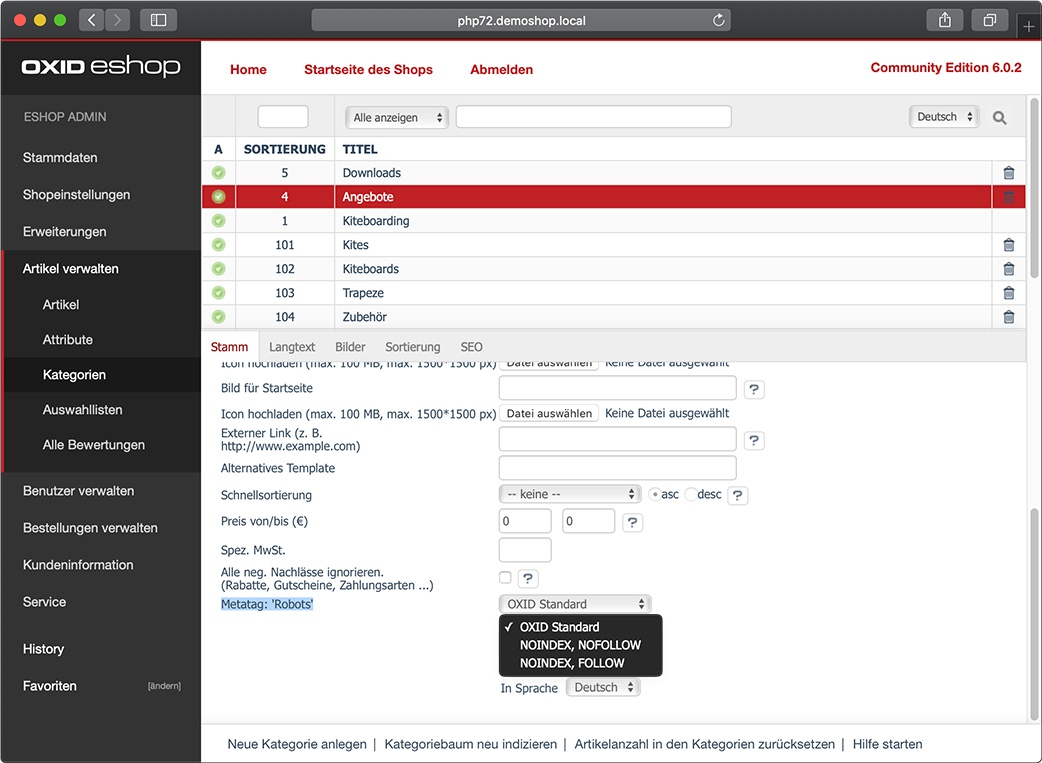Screen dimensions: 1042x763
Task: Click Home link in header
Action: click(249, 70)
